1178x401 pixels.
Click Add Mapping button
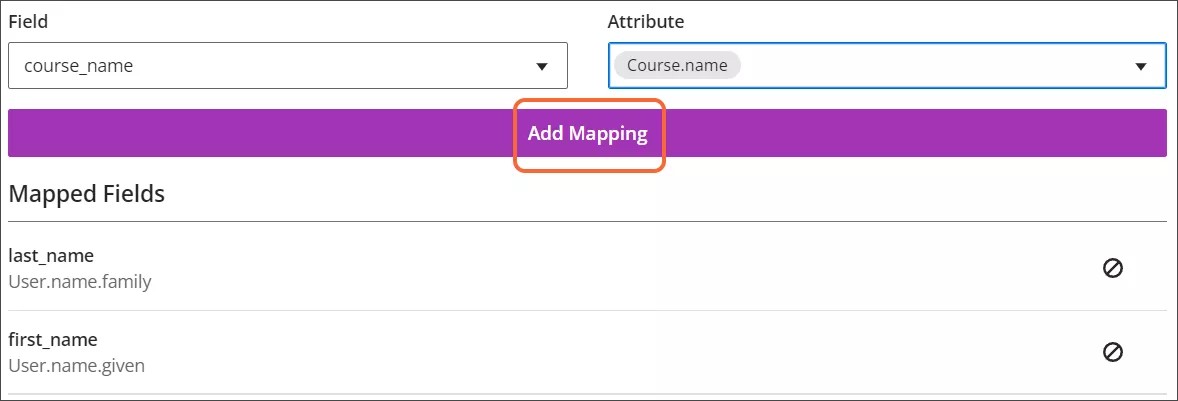pos(588,133)
